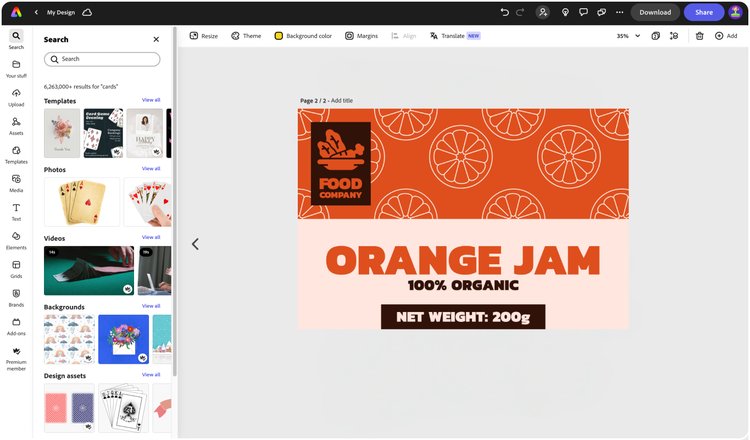This screenshot has width=750, height=440.
Task: Click the Search input field
Action: (x=102, y=59)
